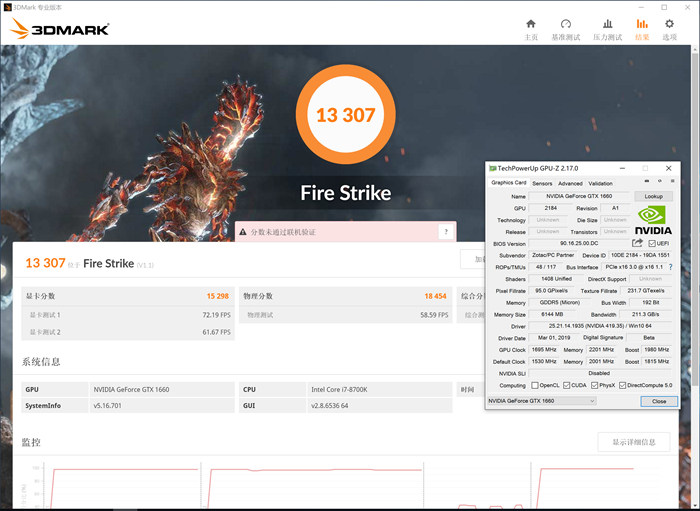The image size is (700, 511).
Task: Click the 监控 monitoring section heading
Action: (x=31, y=442)
